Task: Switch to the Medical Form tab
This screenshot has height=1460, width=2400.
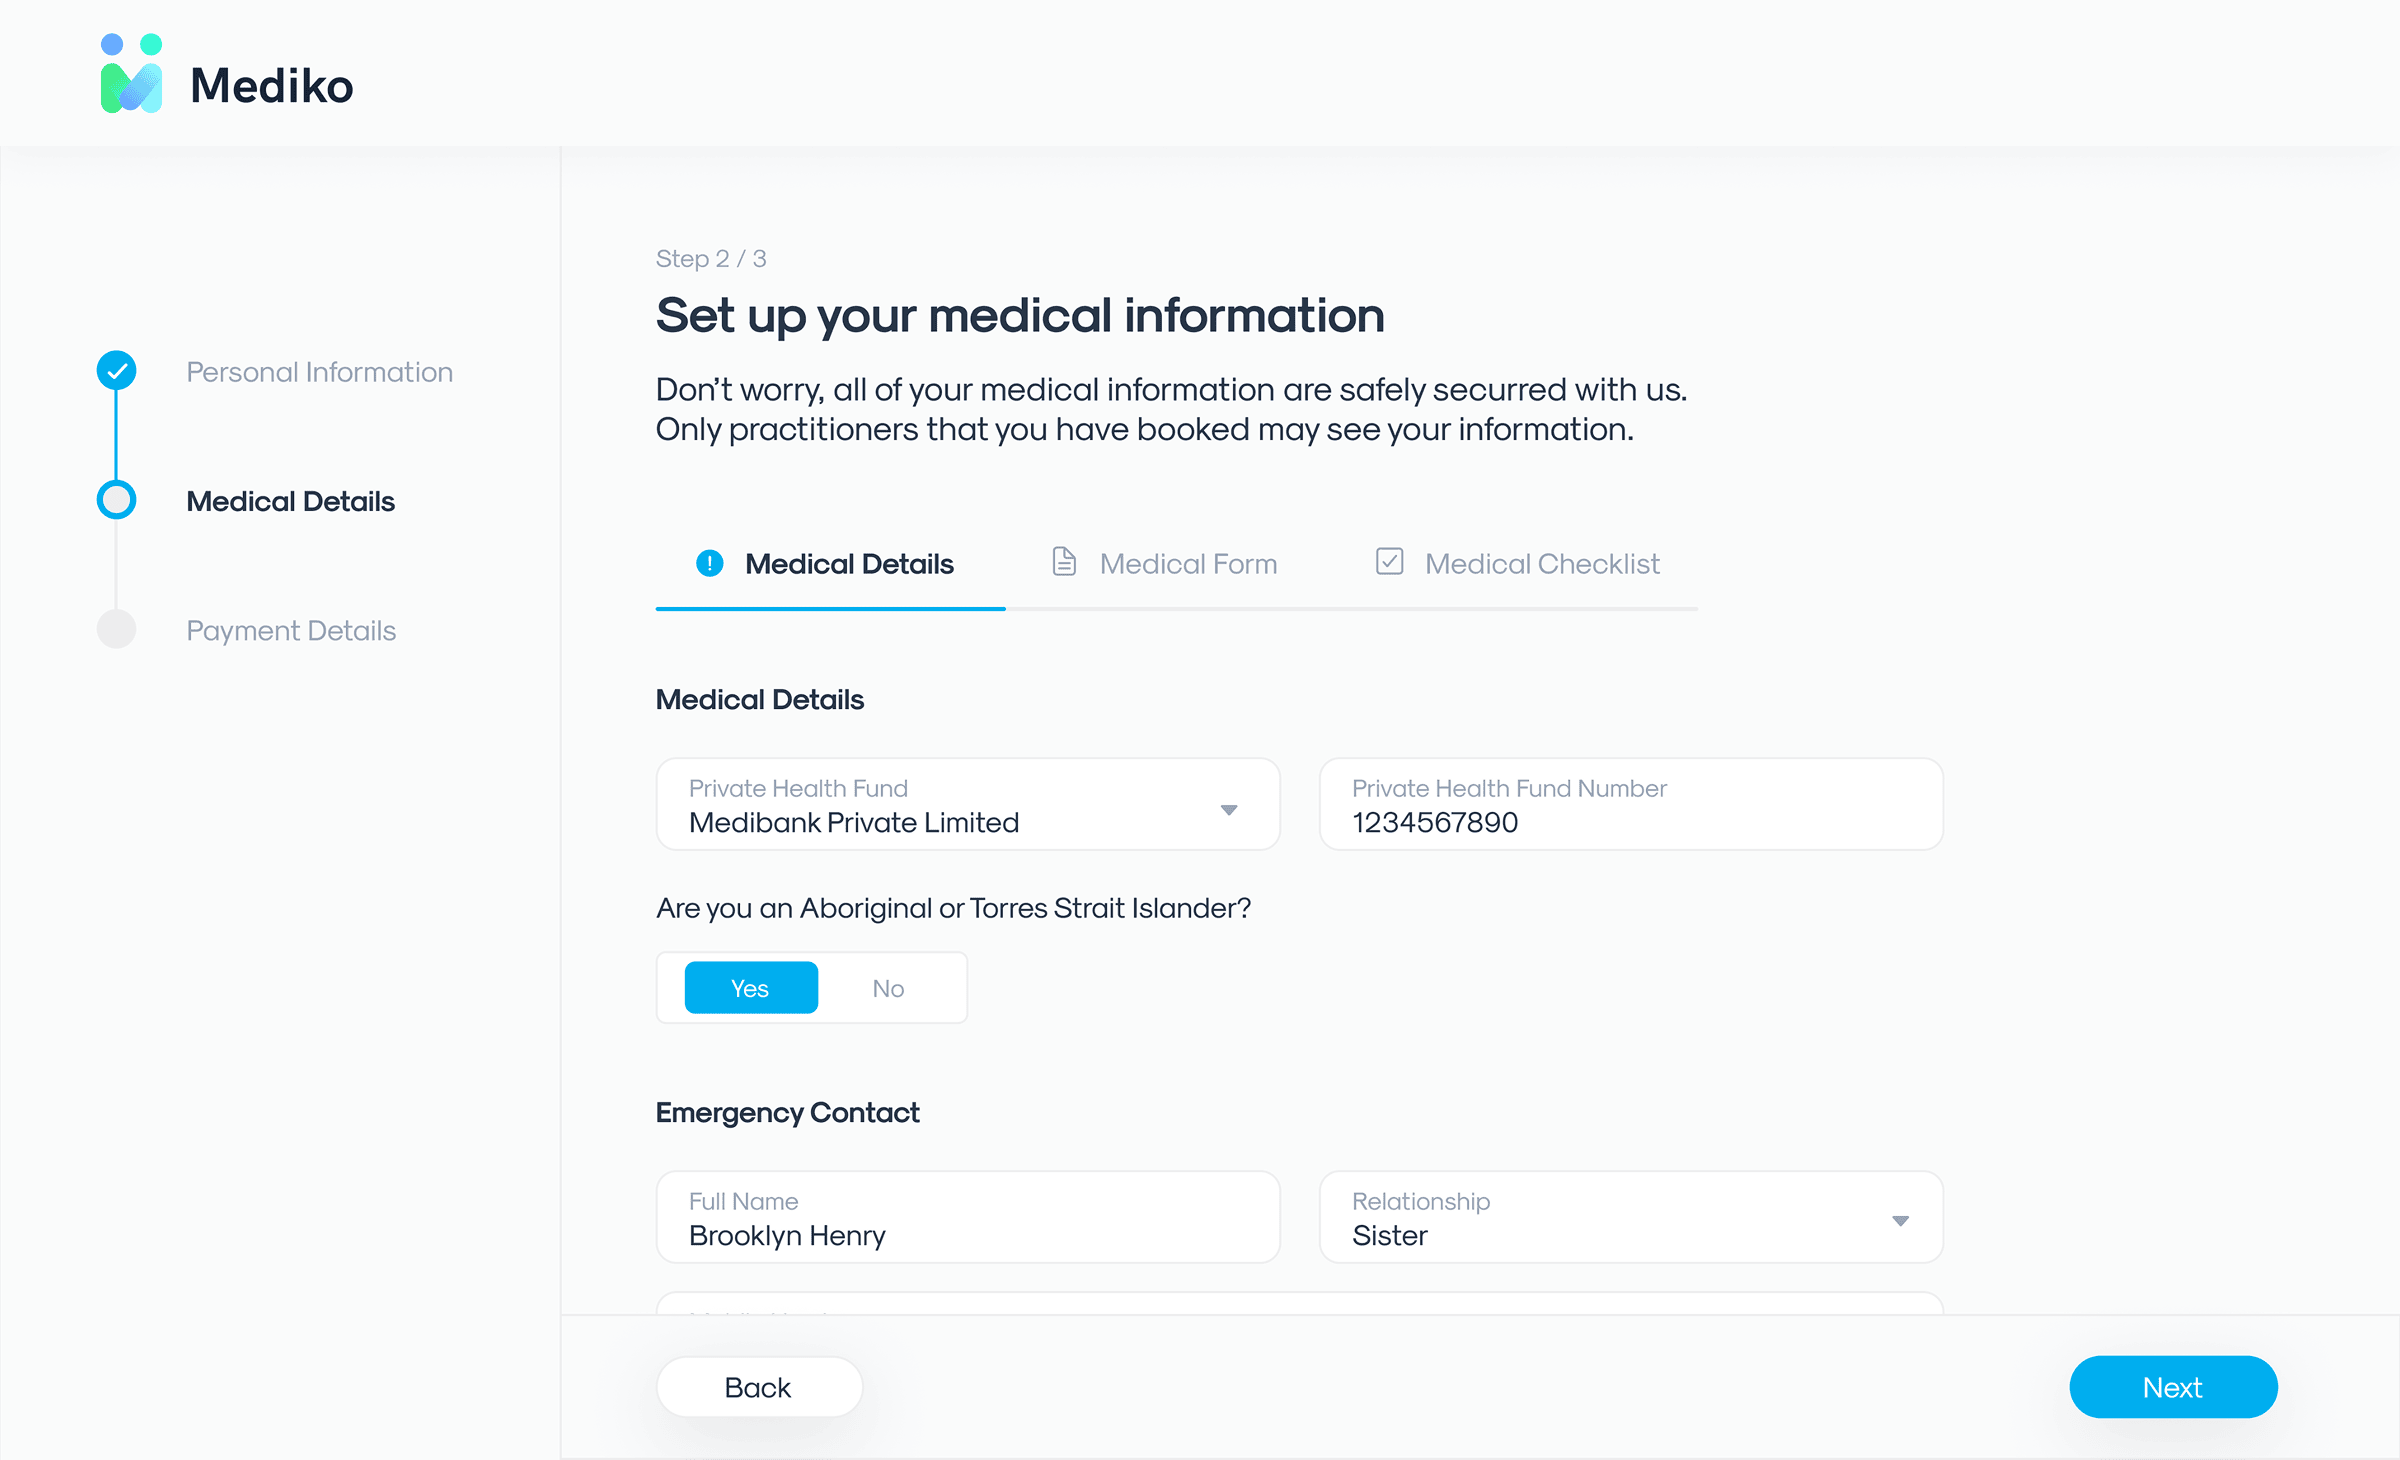Action: pos(1188,564)
